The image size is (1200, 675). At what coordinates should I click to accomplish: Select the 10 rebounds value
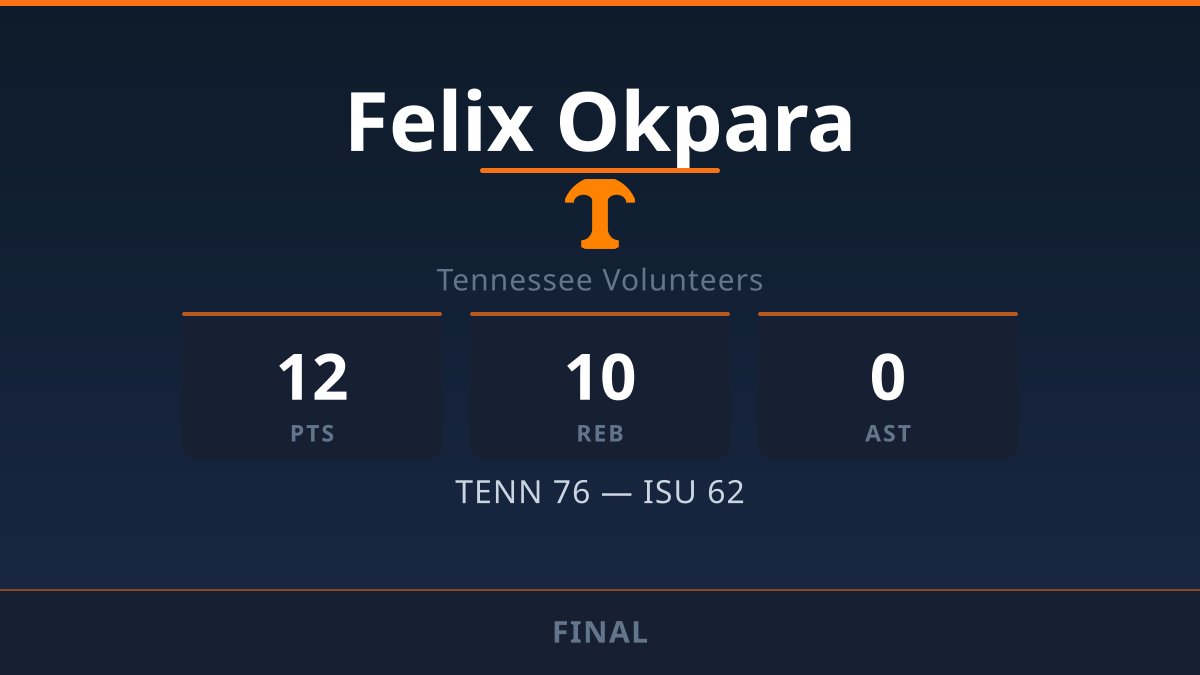click(600, 378)
